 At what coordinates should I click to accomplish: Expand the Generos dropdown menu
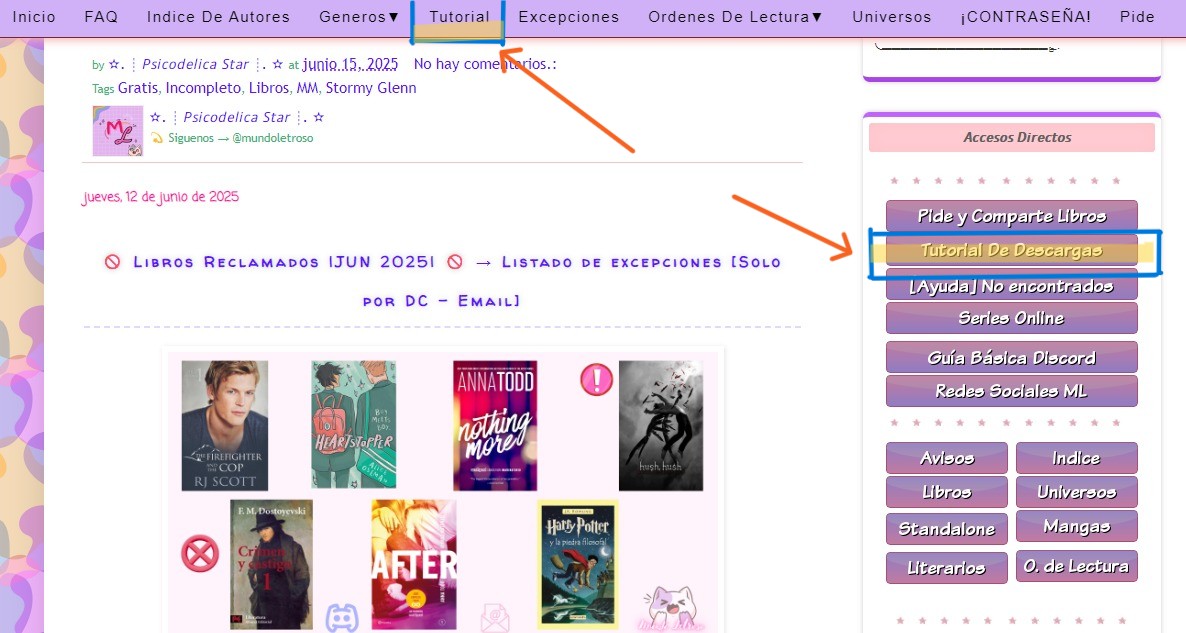[x=359, y=17]
